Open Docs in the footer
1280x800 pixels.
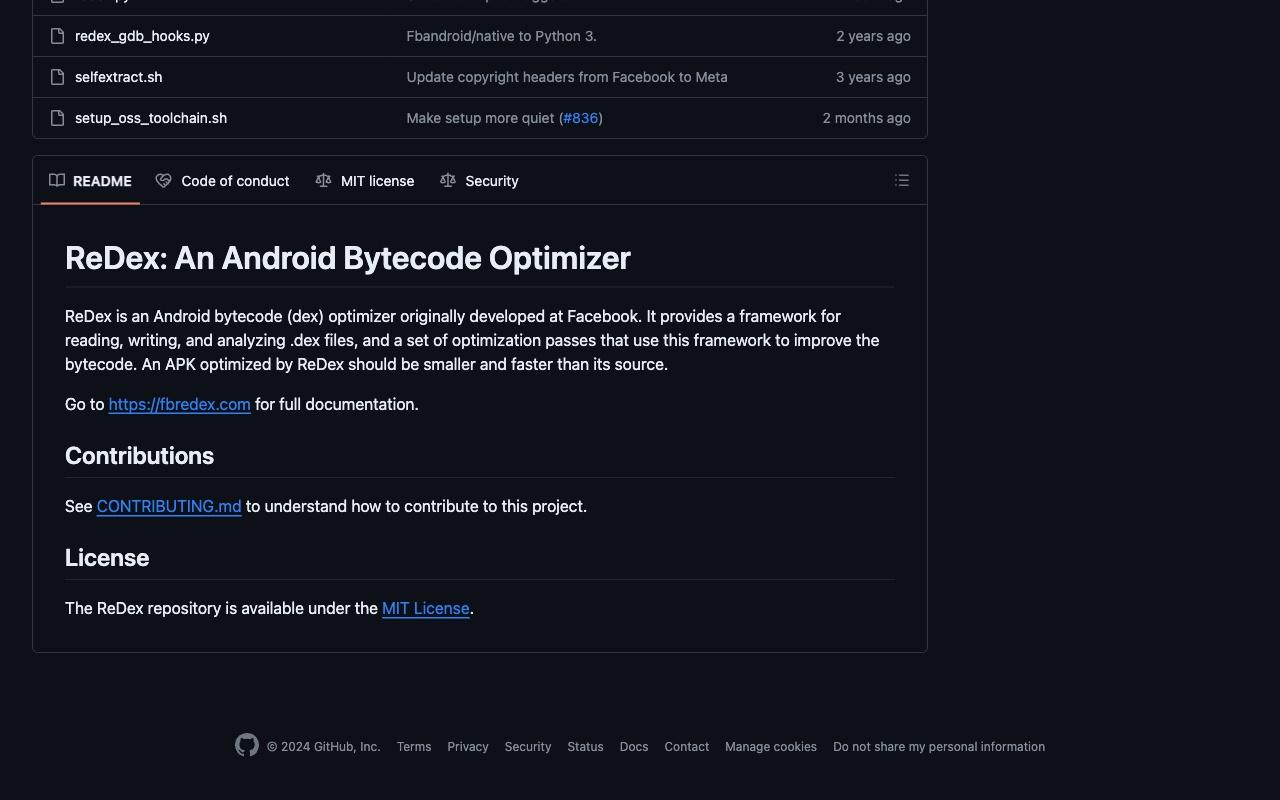click(634, 747)
